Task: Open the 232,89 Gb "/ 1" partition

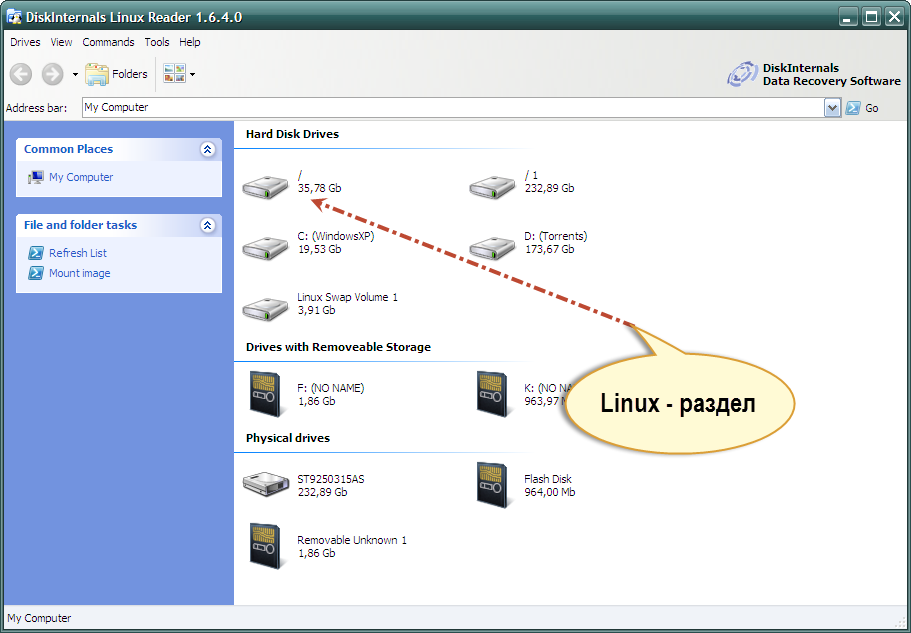Action: tap(492, 185)
